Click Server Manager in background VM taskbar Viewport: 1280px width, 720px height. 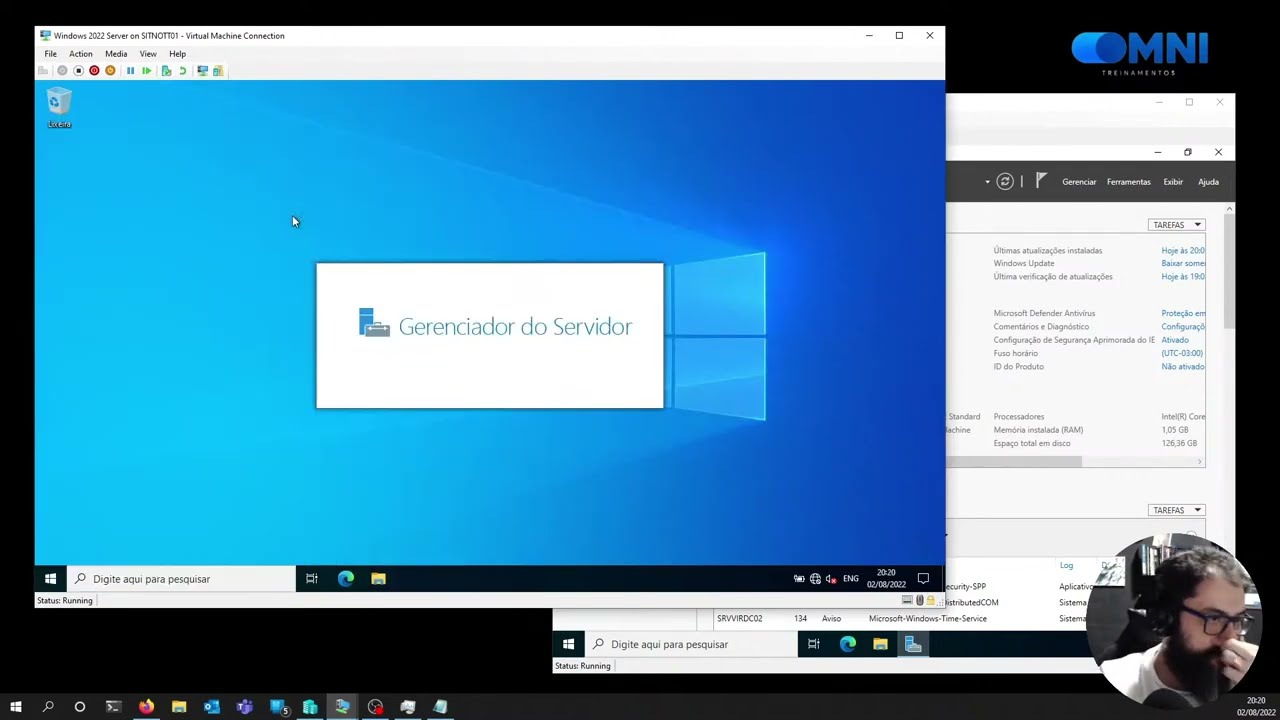point(913,645)
